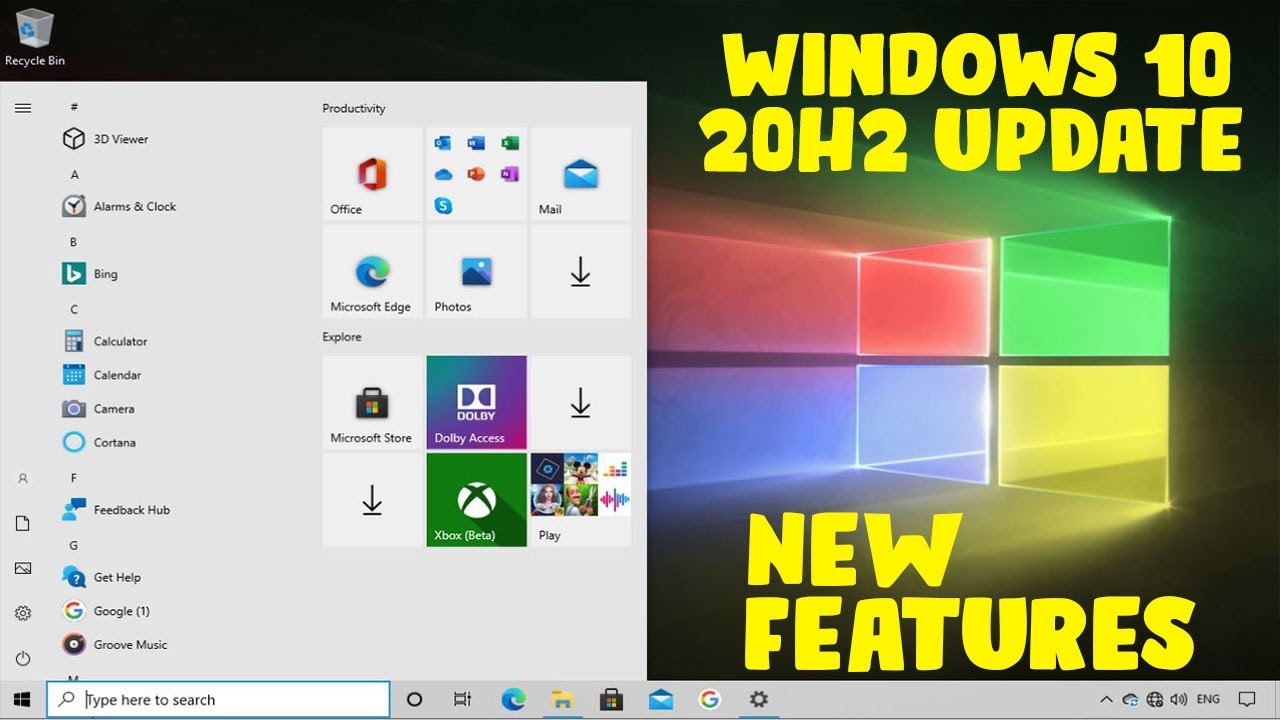Open Mail on the taskbar
Viewport: 1280px width, 720px height.
[660, 700]
